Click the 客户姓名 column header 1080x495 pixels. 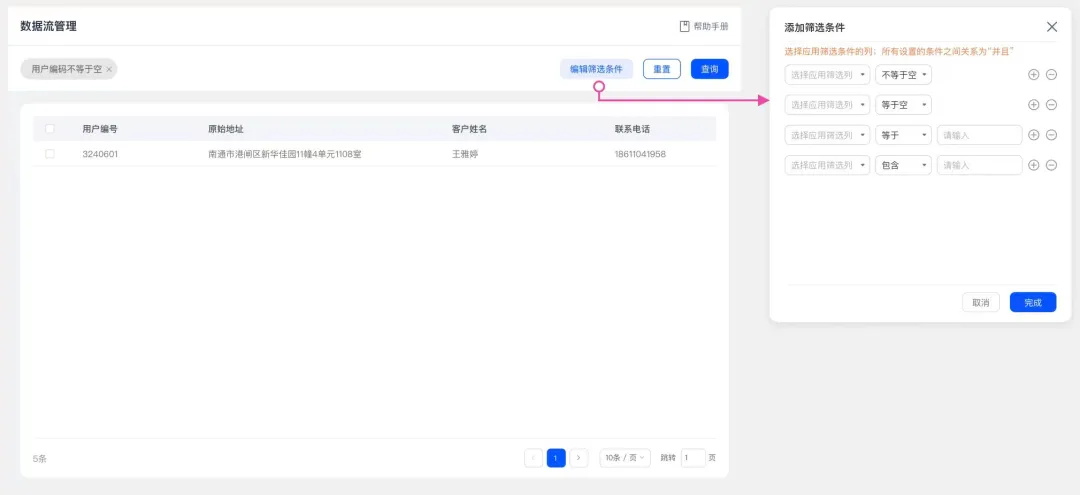click(x=470, y=129)
